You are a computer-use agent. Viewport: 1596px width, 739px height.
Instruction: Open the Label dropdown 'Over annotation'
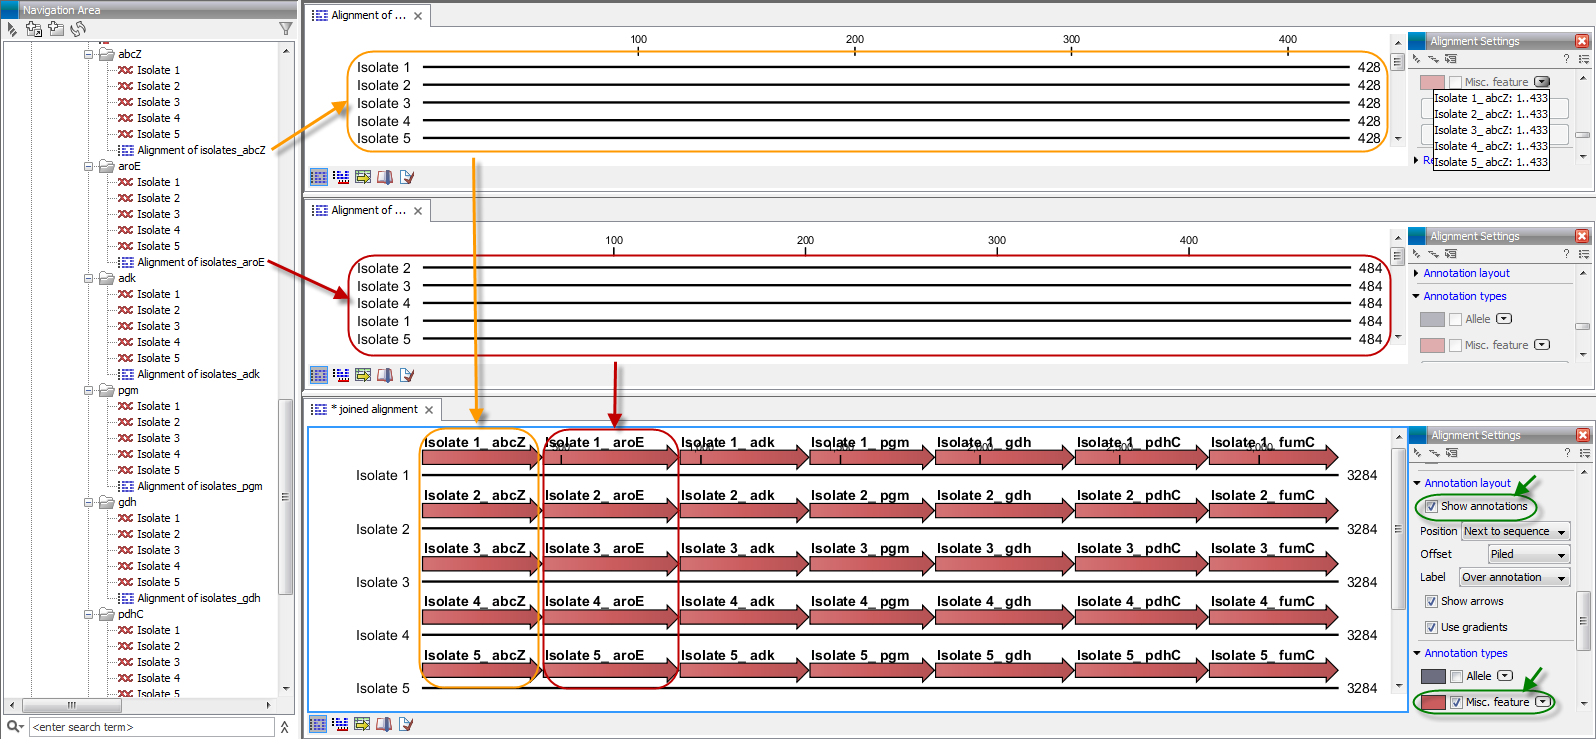pos(1513,577)
